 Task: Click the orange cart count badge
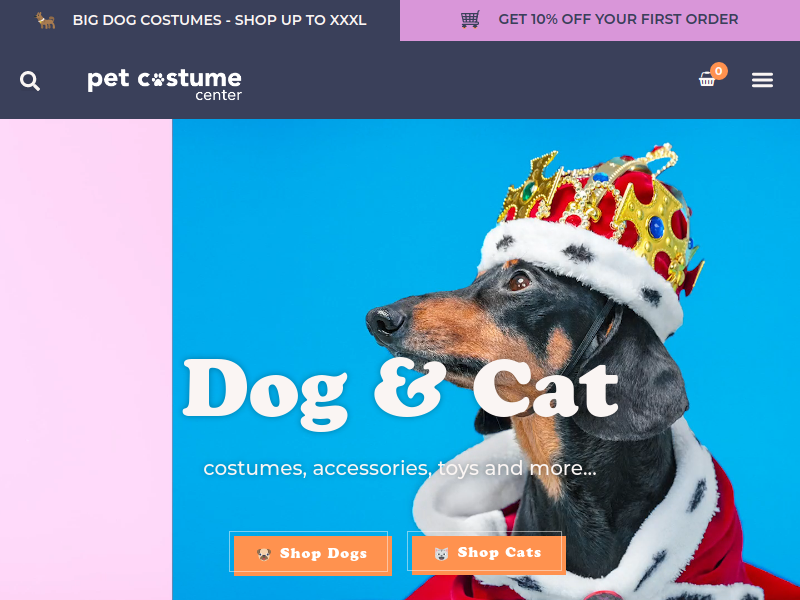pos(718,71)
